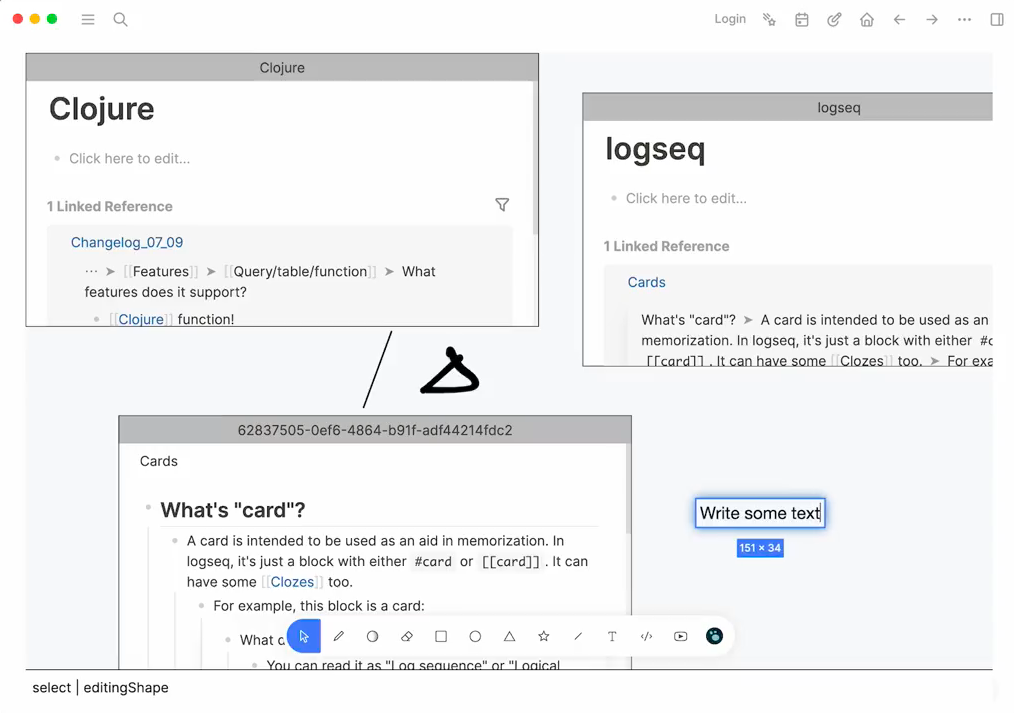
Task: Choose the Select arrow tool
Action: (x=304, y=636)
